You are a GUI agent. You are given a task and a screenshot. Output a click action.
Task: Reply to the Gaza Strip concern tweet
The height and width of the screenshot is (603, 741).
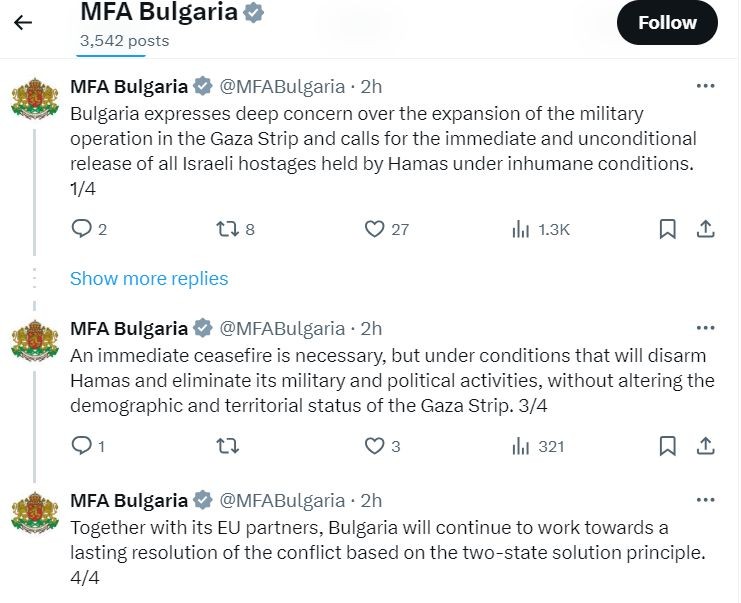pos(82,229)
